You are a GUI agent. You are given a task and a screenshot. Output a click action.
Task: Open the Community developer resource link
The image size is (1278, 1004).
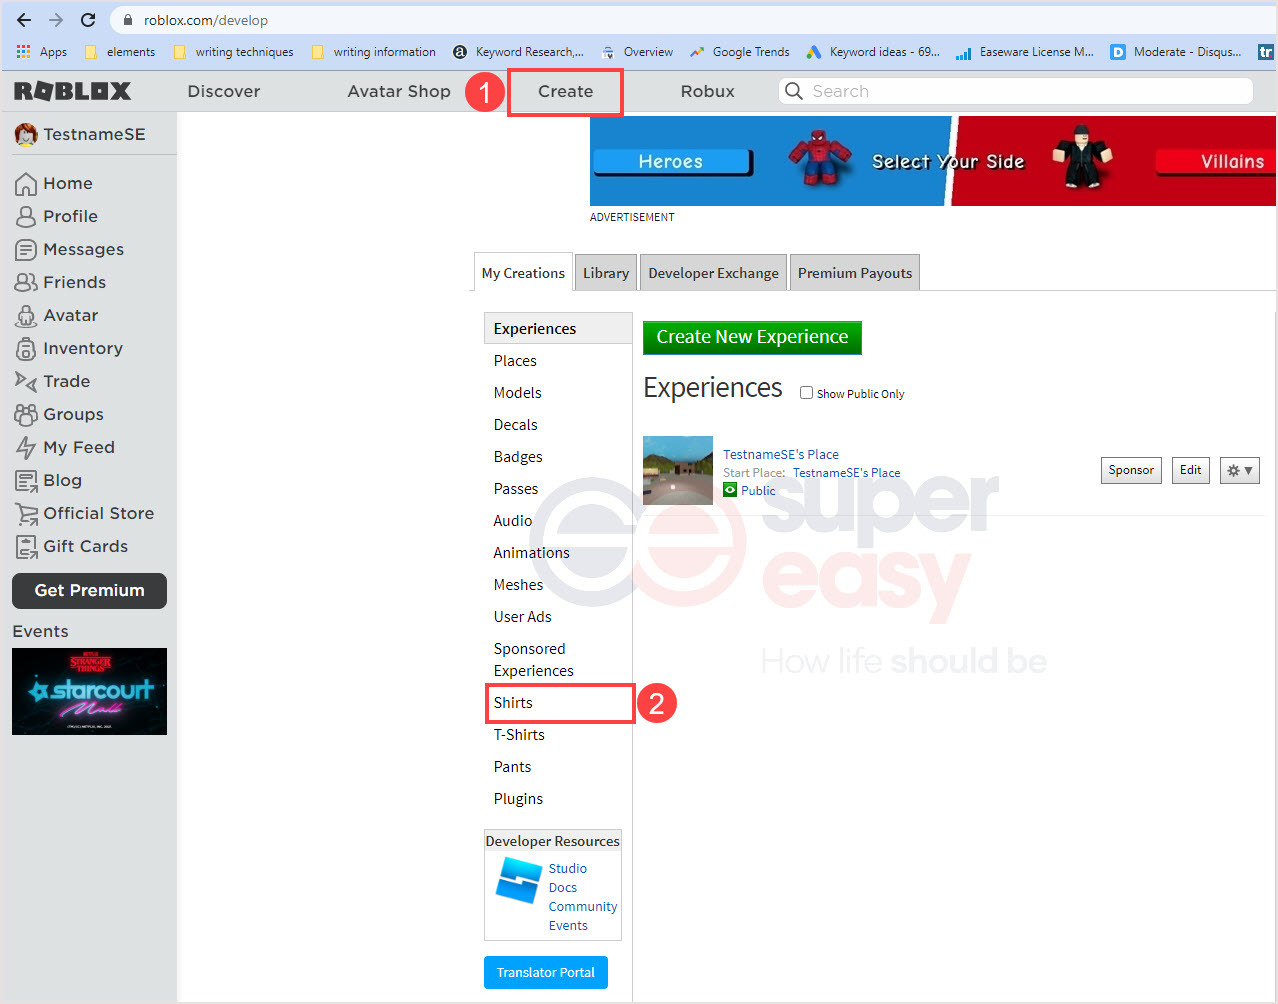click(582, 906)
